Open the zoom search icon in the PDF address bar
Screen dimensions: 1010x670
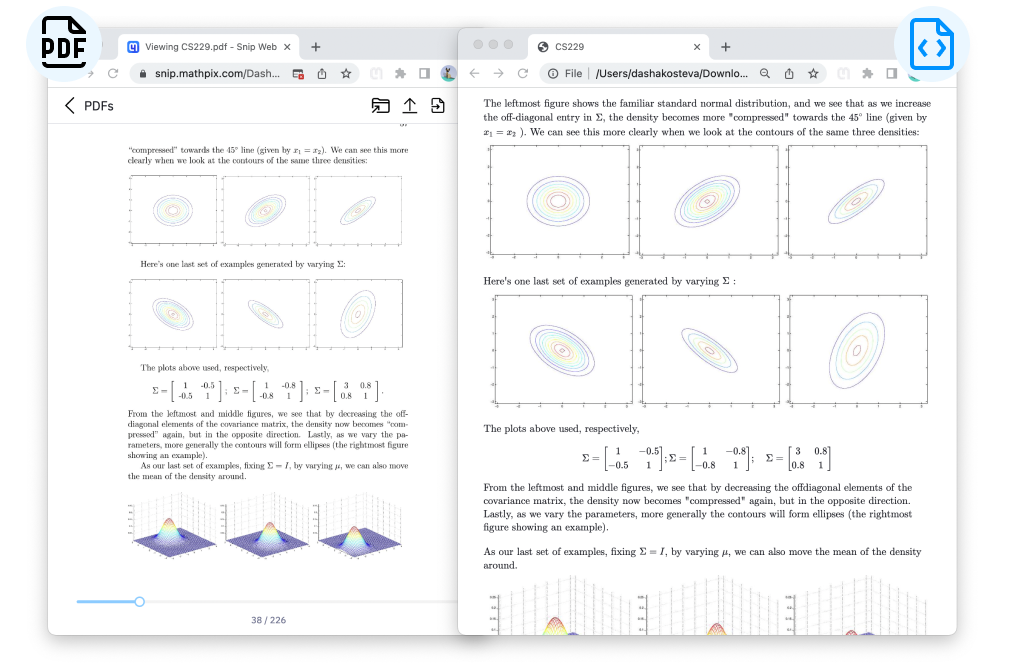click(765, 73)
